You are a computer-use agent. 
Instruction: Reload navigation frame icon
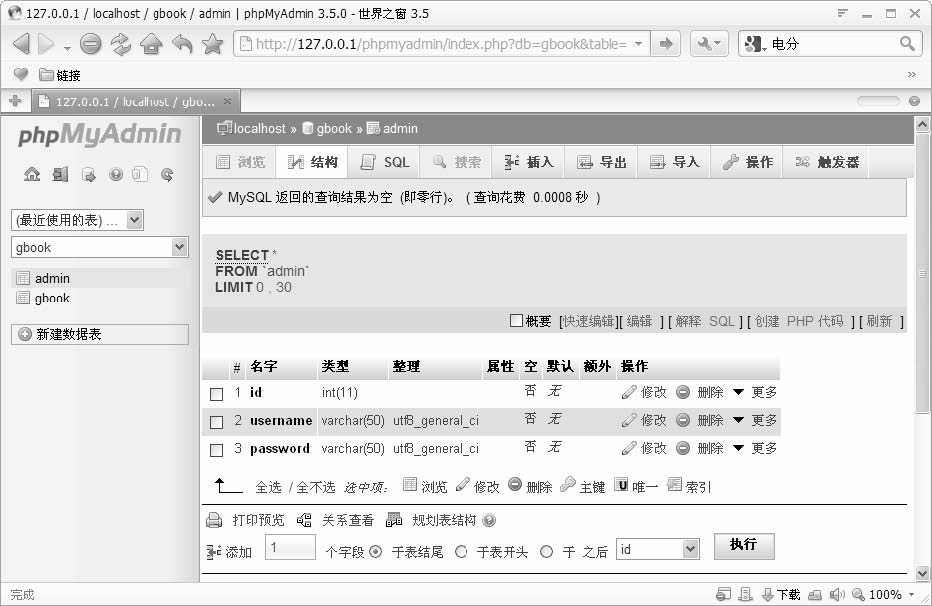click(x=167, y=174)
